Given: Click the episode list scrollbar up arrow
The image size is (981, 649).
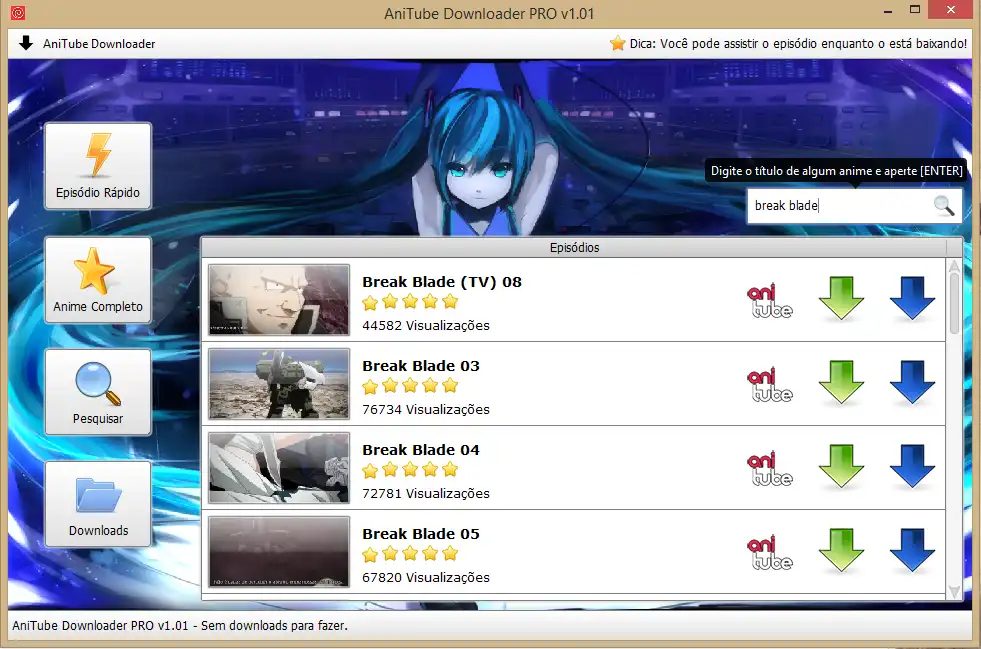Looking at the screenshot, I should (954, 265).
